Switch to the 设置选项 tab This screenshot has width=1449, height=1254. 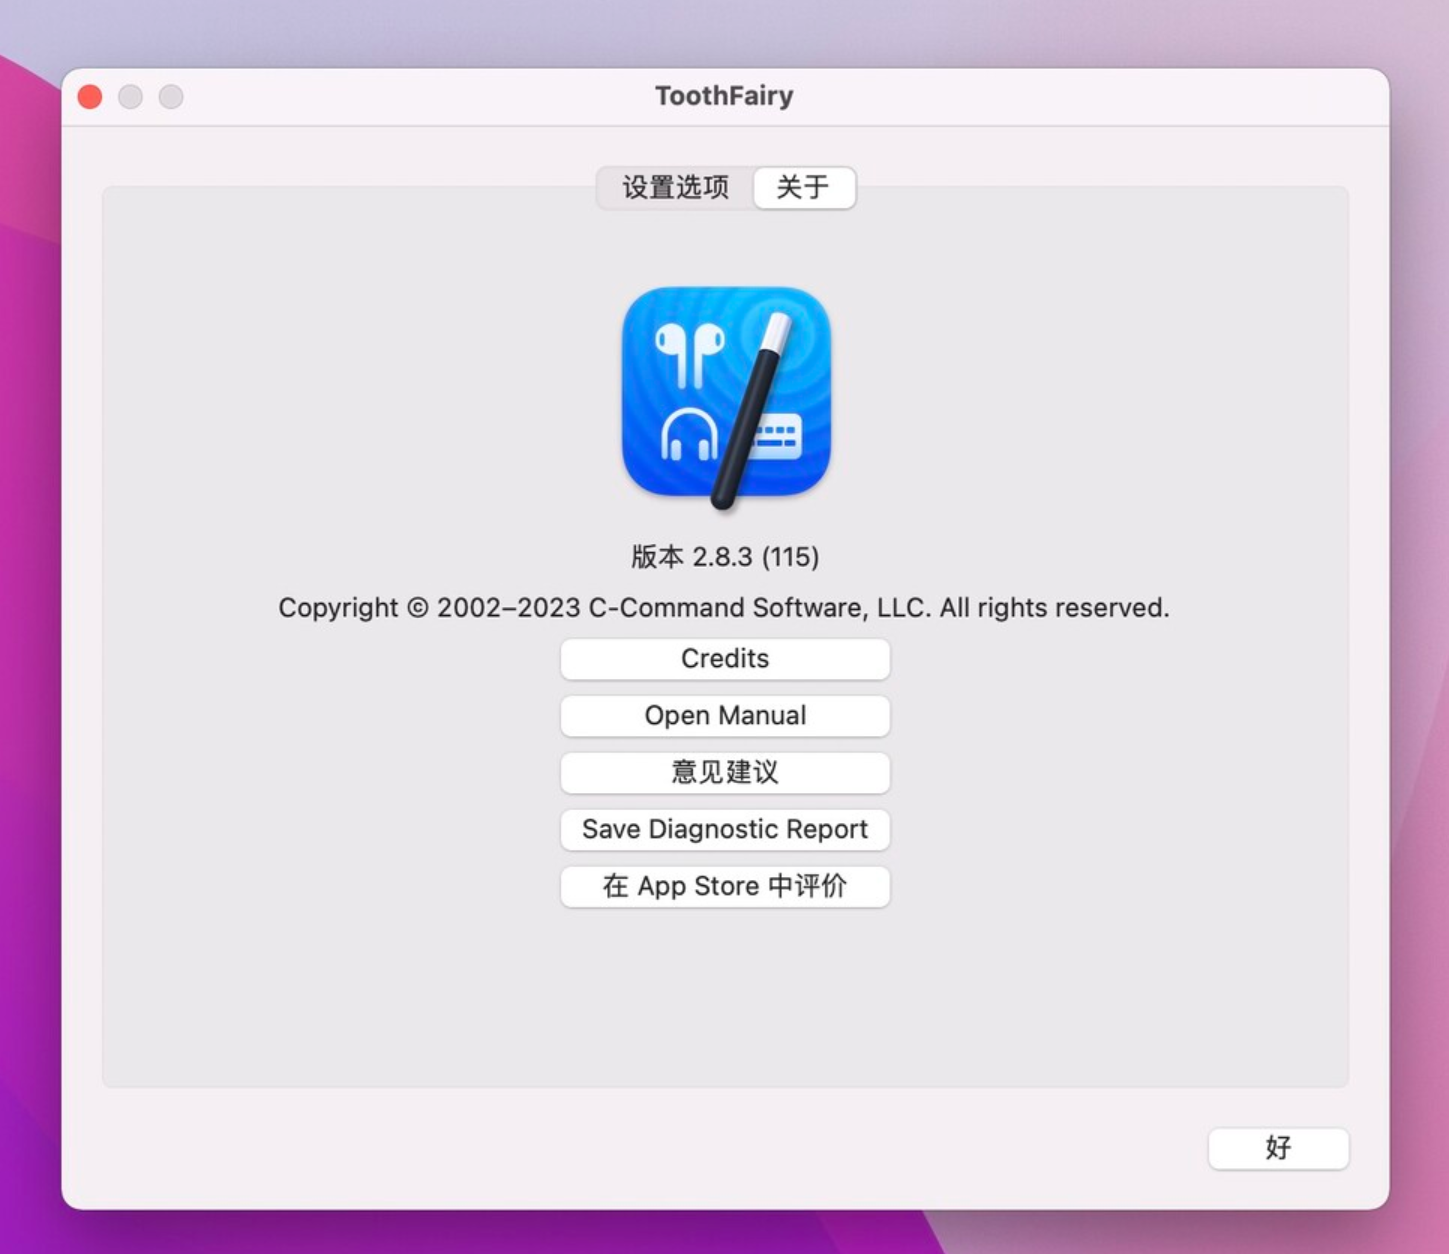(x=675, y=187)
